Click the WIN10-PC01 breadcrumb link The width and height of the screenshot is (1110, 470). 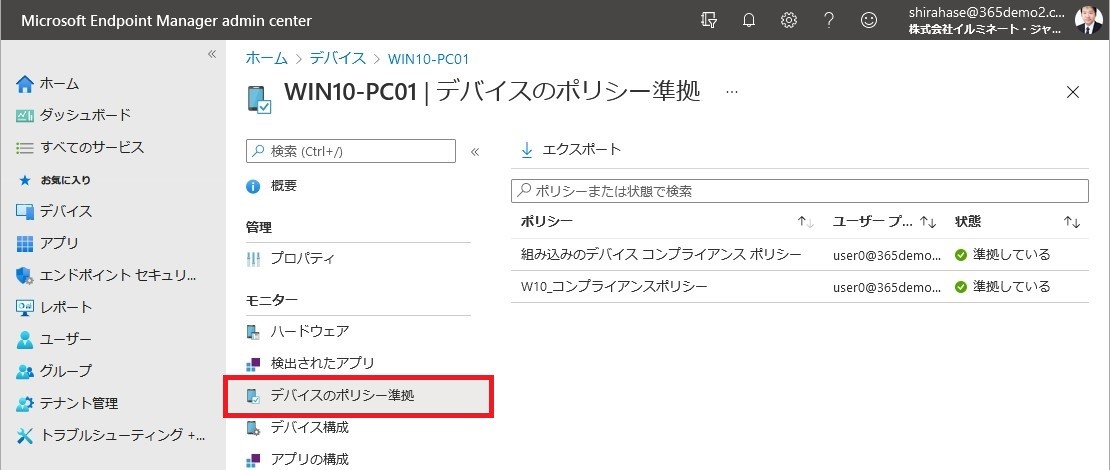(428, 59)
